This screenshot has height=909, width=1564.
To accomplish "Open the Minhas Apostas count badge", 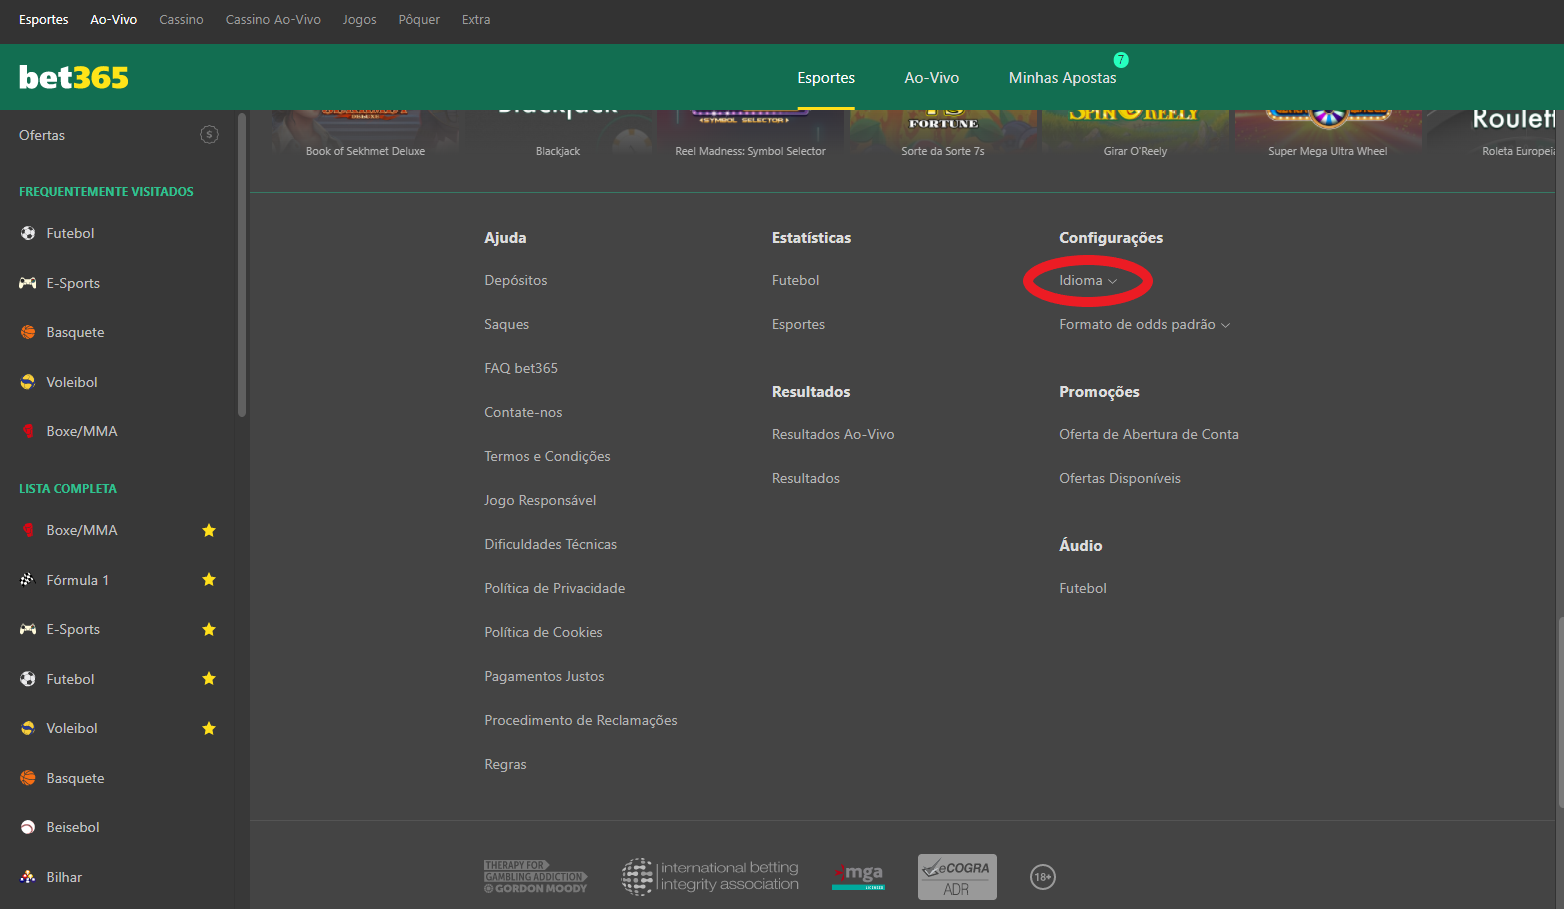I will pyautogui.click(x=1121, y=60).
